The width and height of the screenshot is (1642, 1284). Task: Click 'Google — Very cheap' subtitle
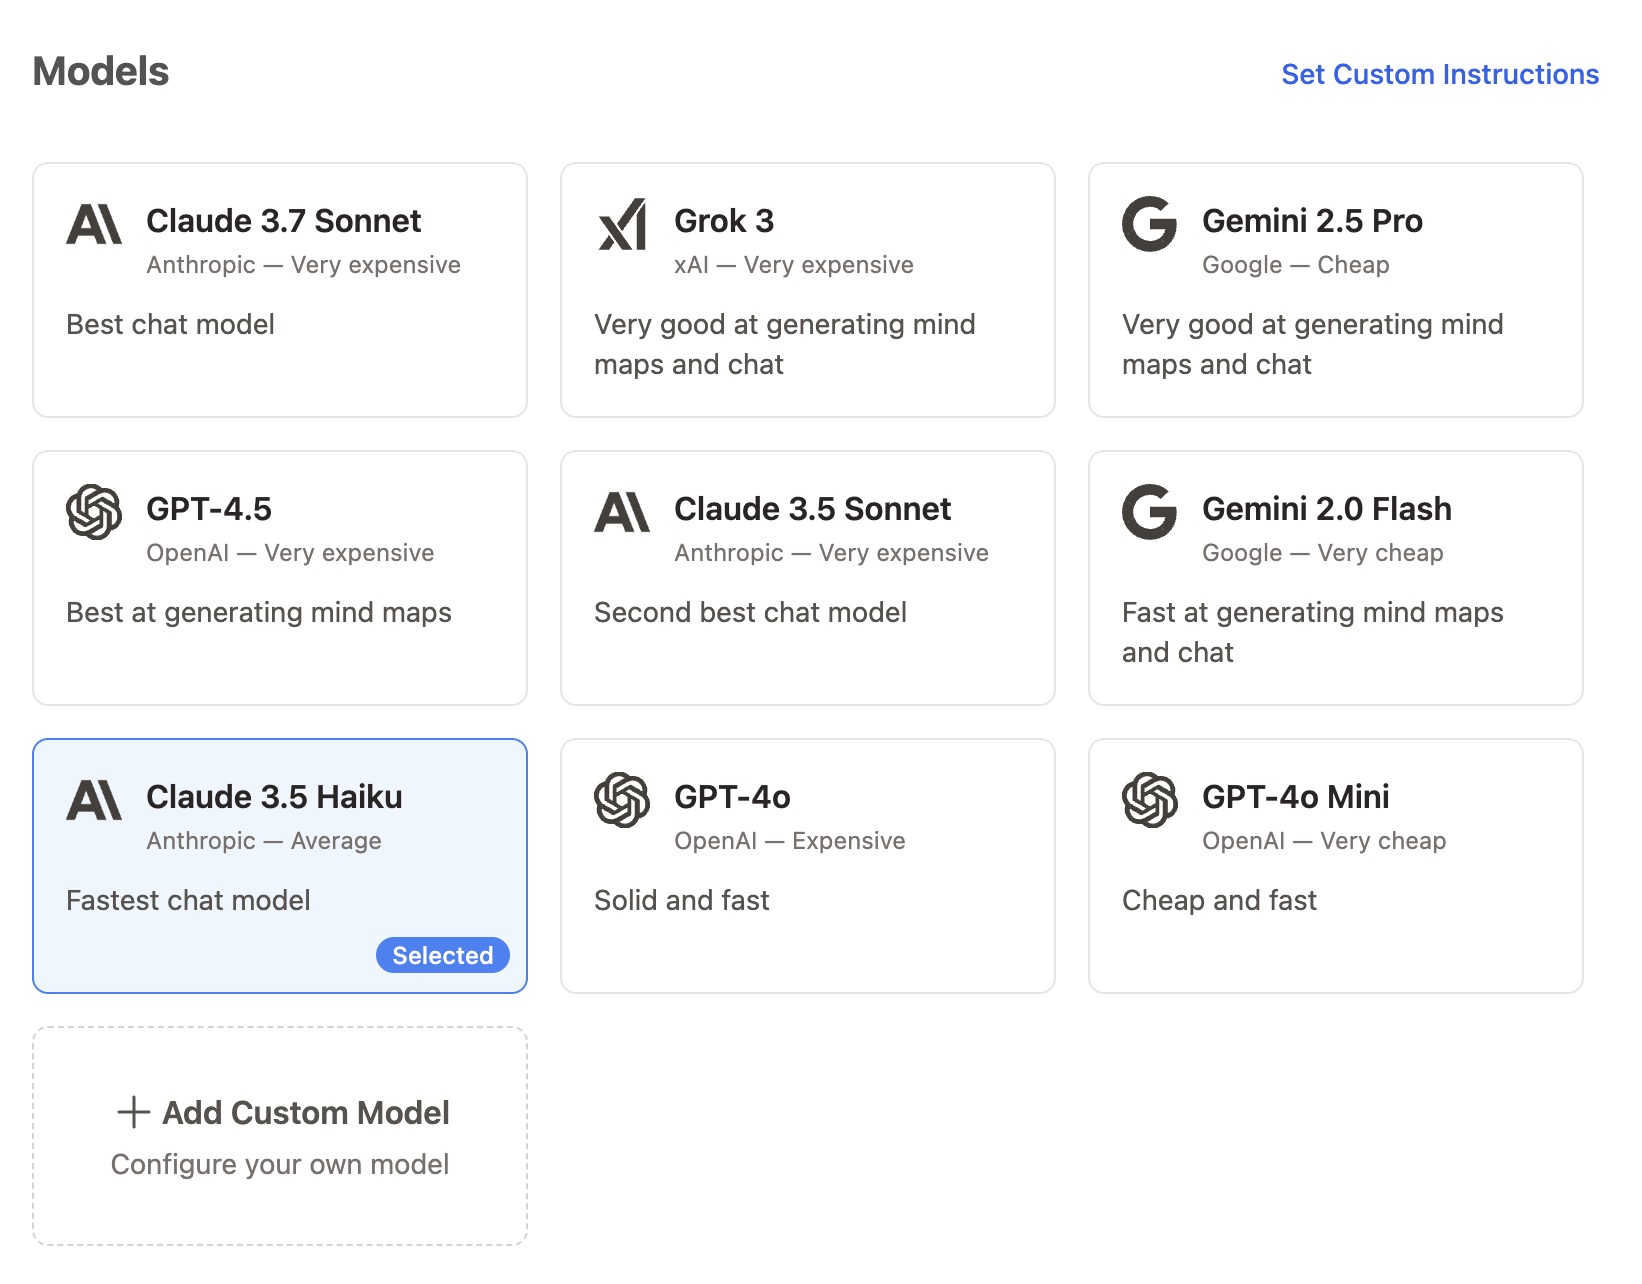(1323, 553)
